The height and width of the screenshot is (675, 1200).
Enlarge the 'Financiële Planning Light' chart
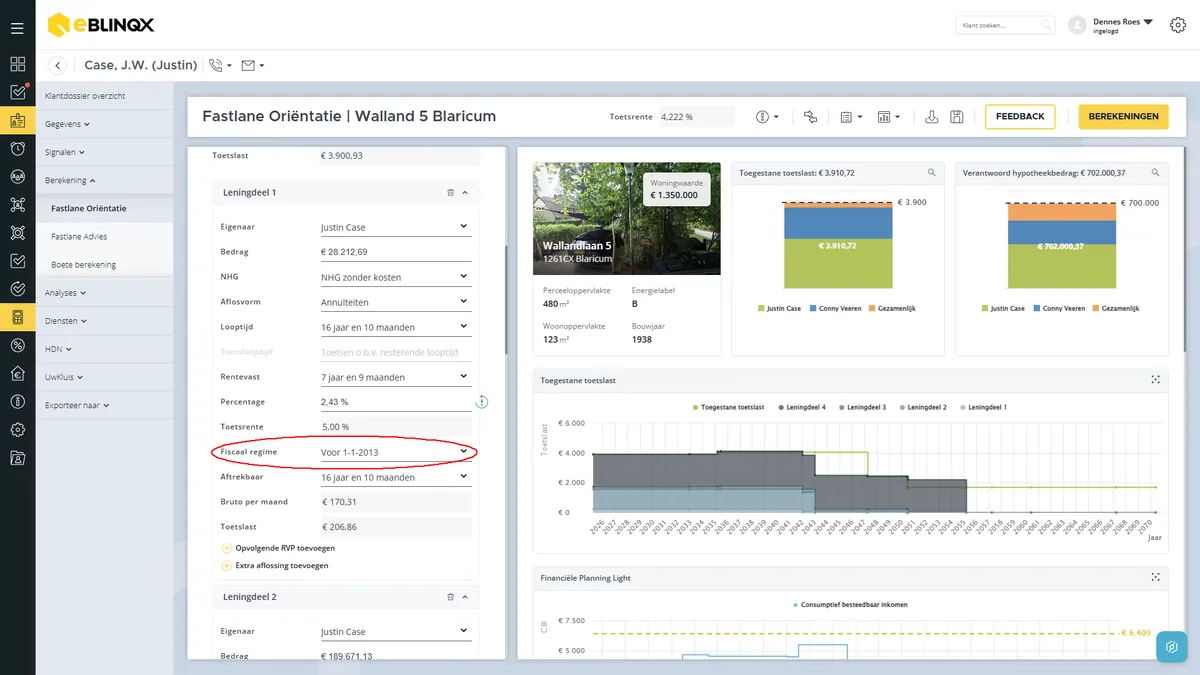coord(1155,578)
